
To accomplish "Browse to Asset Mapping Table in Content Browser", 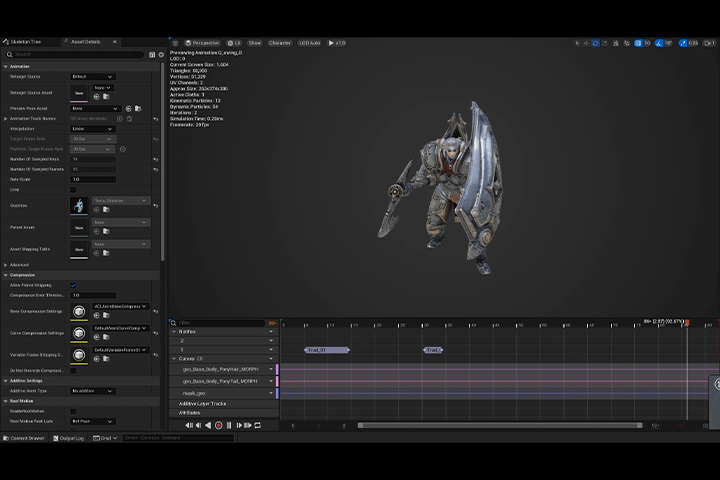I will [x=106, y=253].
